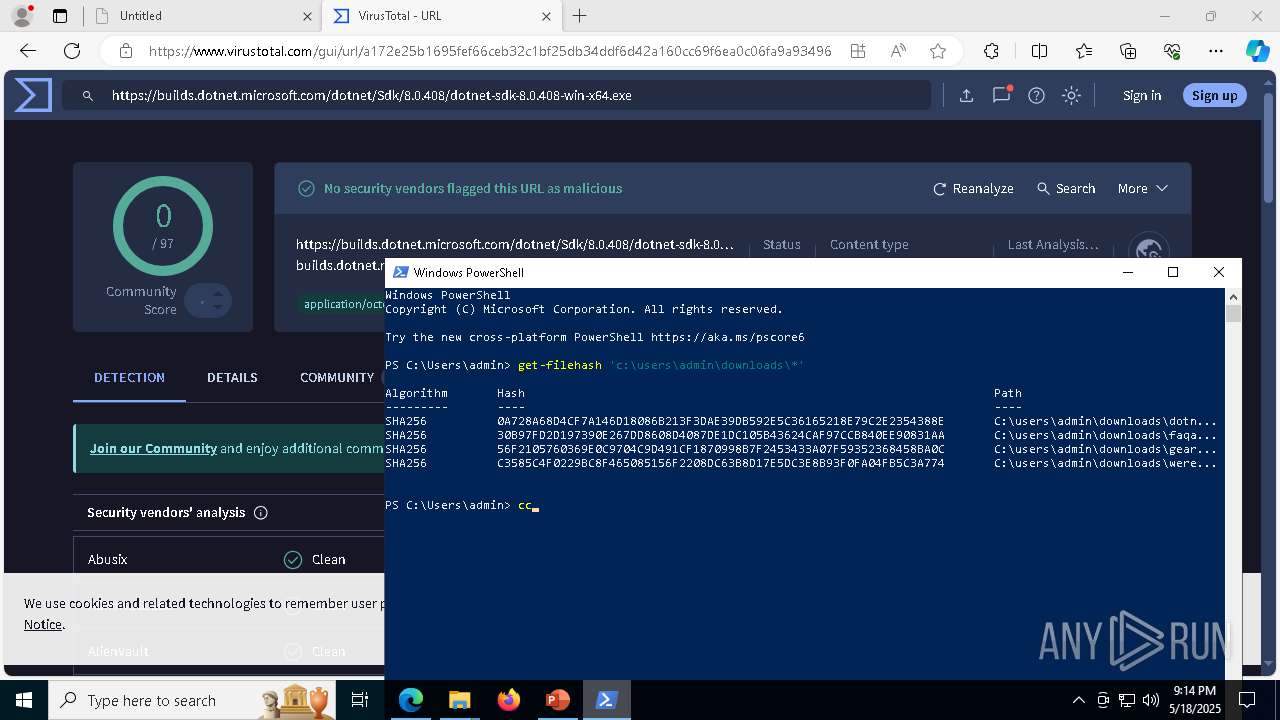
Task: Click the hash beginning 0A728A68D4CF
Action: 720,421
